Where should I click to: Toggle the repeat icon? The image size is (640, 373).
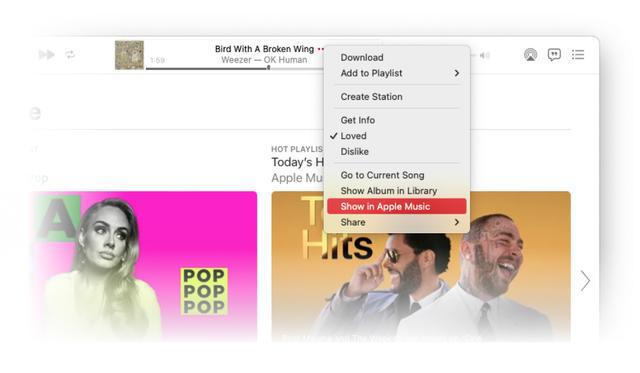tap(70, 54)
